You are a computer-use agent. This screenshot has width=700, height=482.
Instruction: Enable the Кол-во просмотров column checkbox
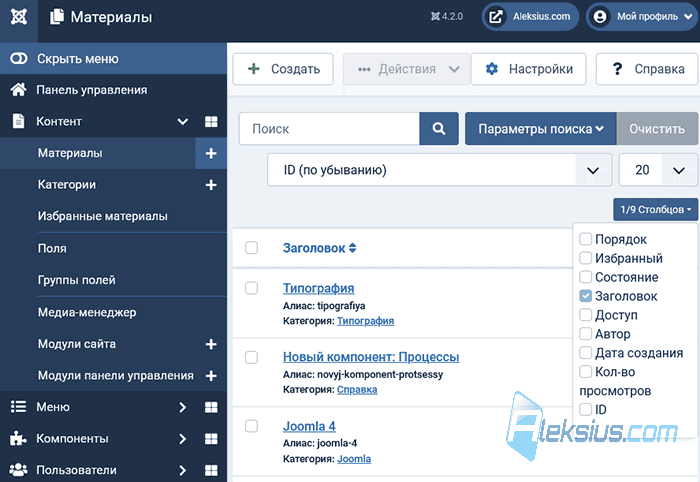585,371
